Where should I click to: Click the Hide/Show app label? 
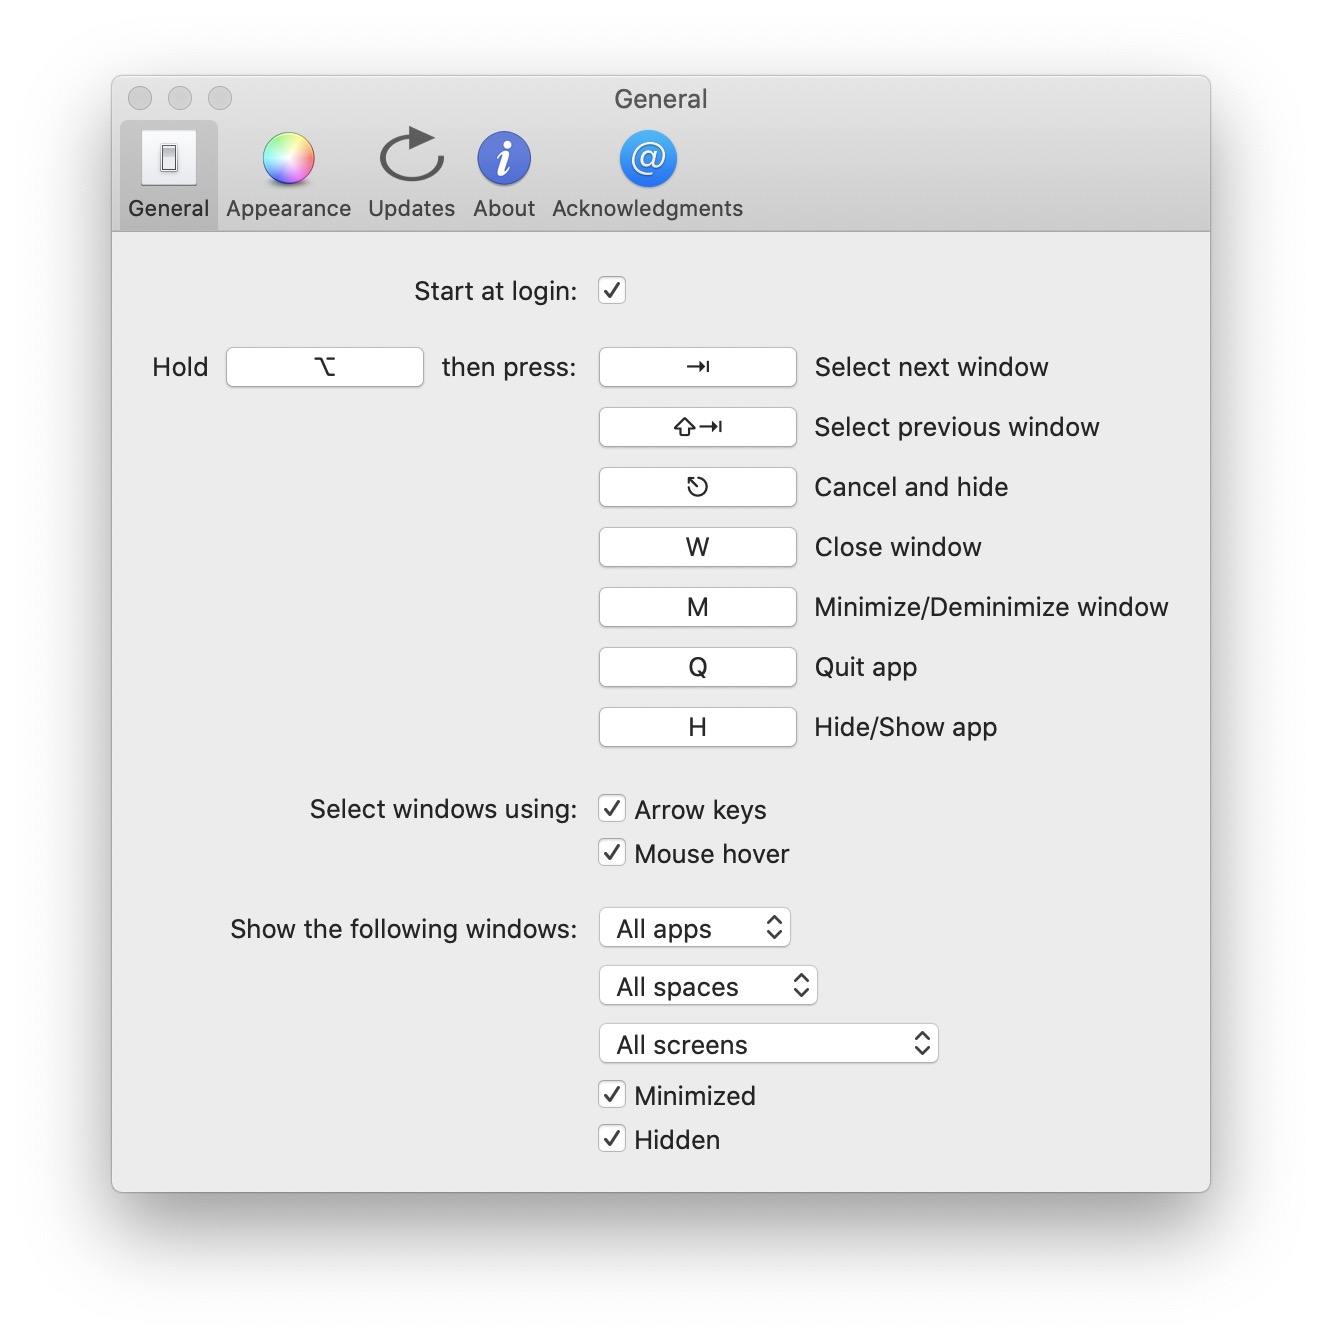point(906,727)
